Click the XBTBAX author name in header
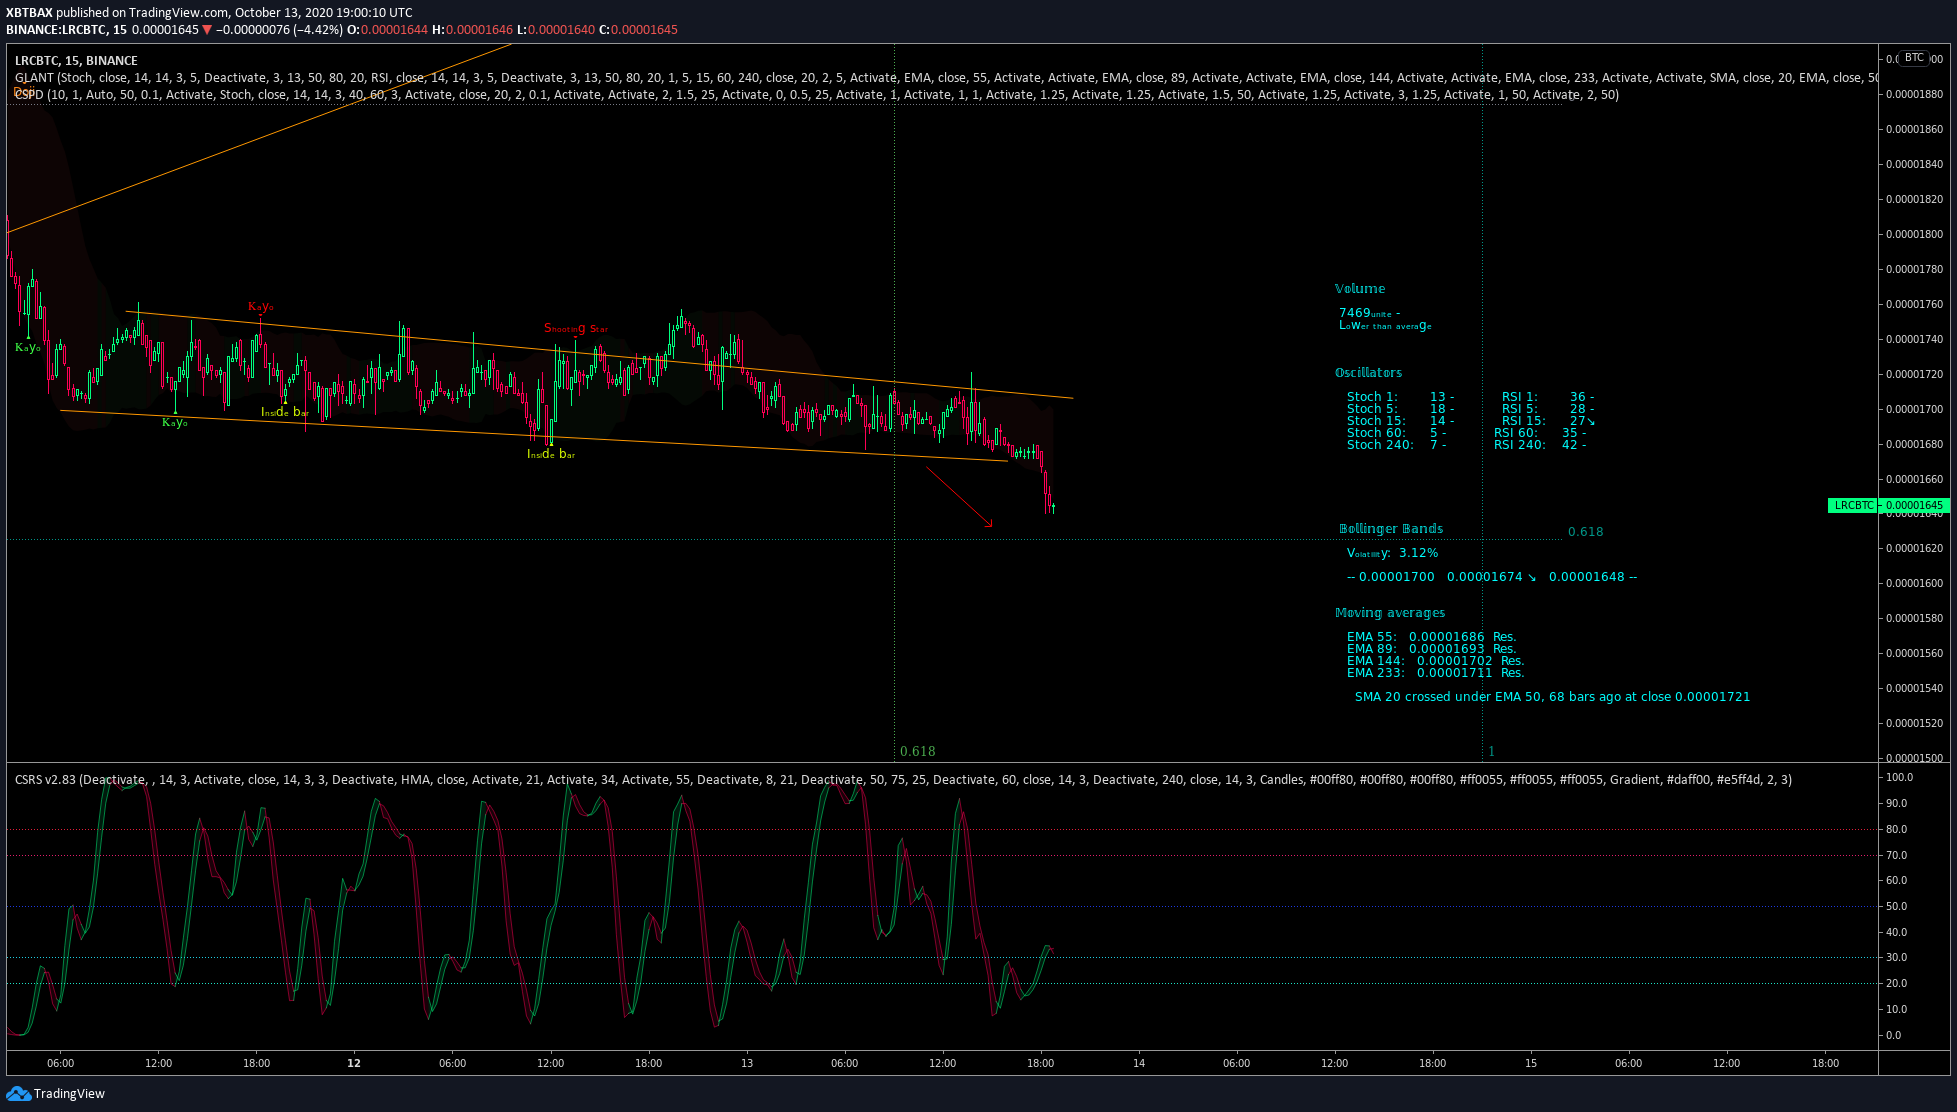This screenshot has height=1112, width=1957. [x=29, y=13]
